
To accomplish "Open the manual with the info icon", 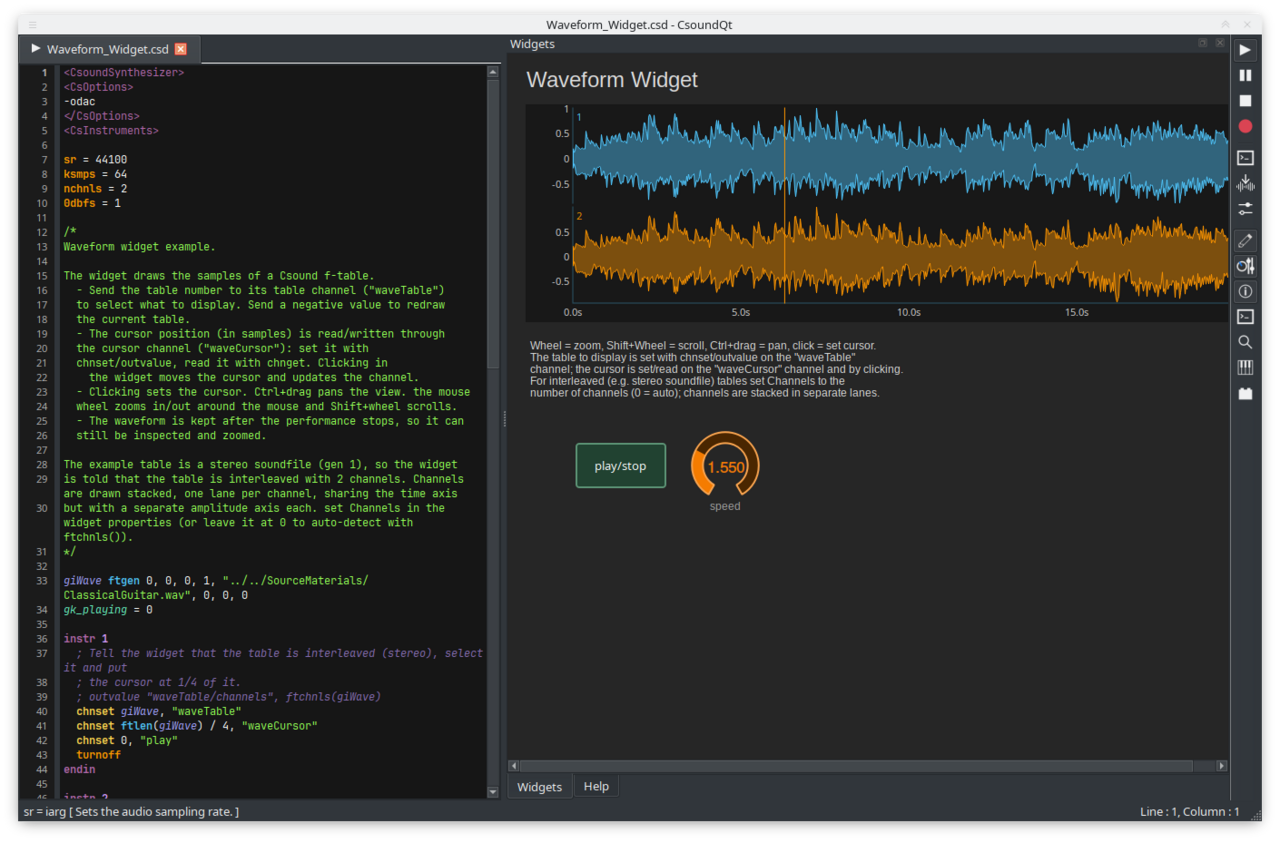I will click(x=1245, y=292).
